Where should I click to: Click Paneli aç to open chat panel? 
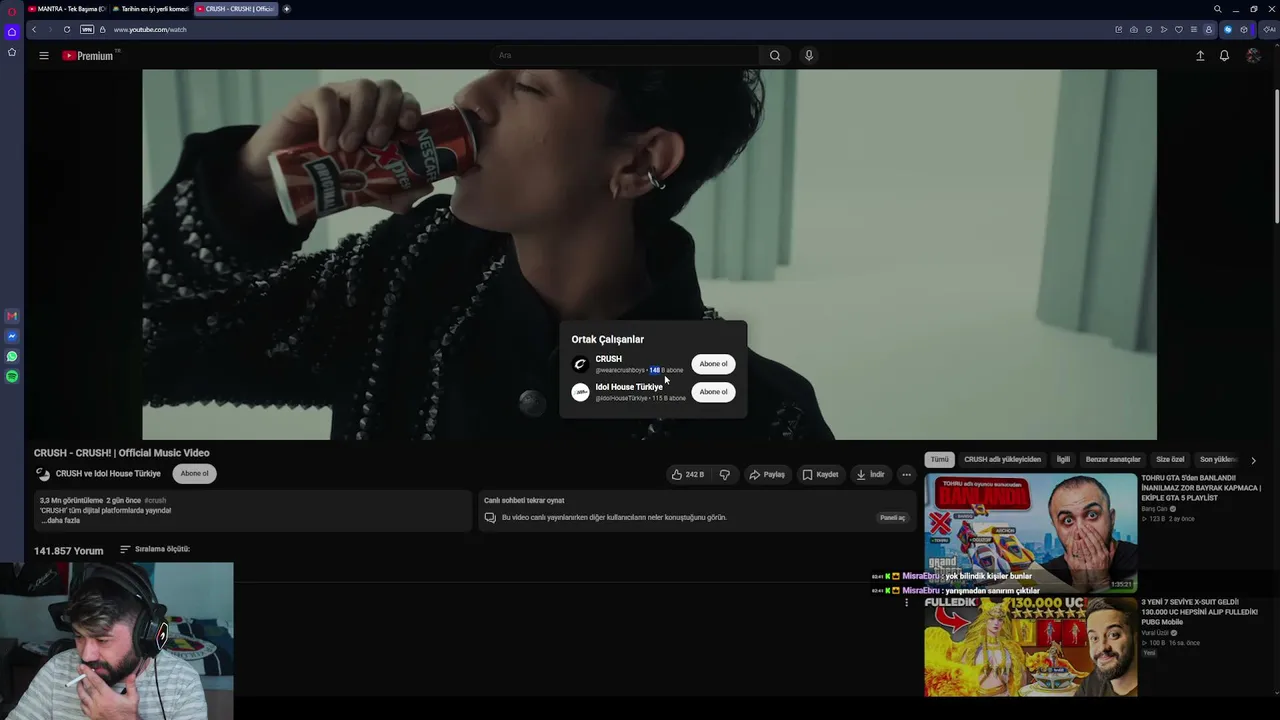point(892,518)
